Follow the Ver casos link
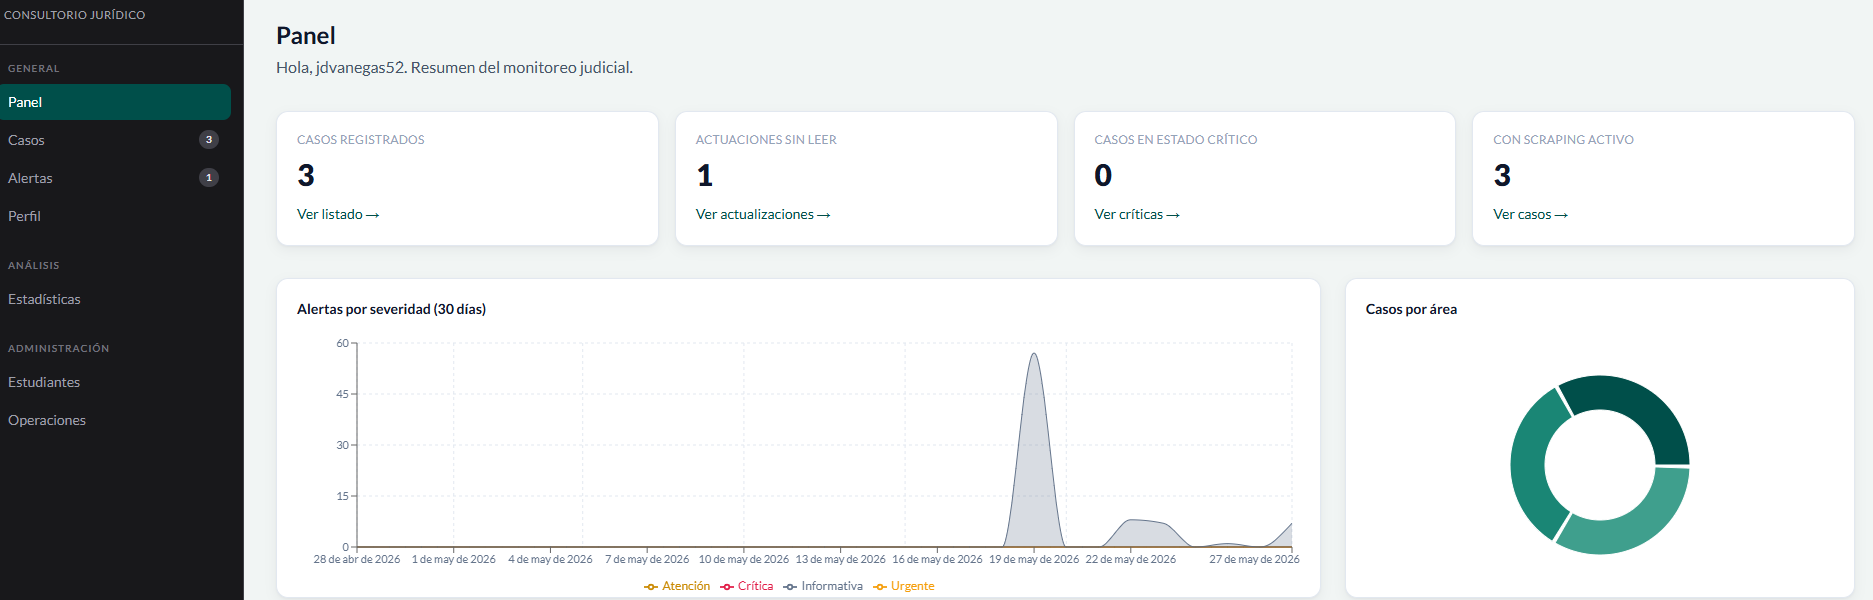This screenshot has width=1873, height=600. (1530, 215)
